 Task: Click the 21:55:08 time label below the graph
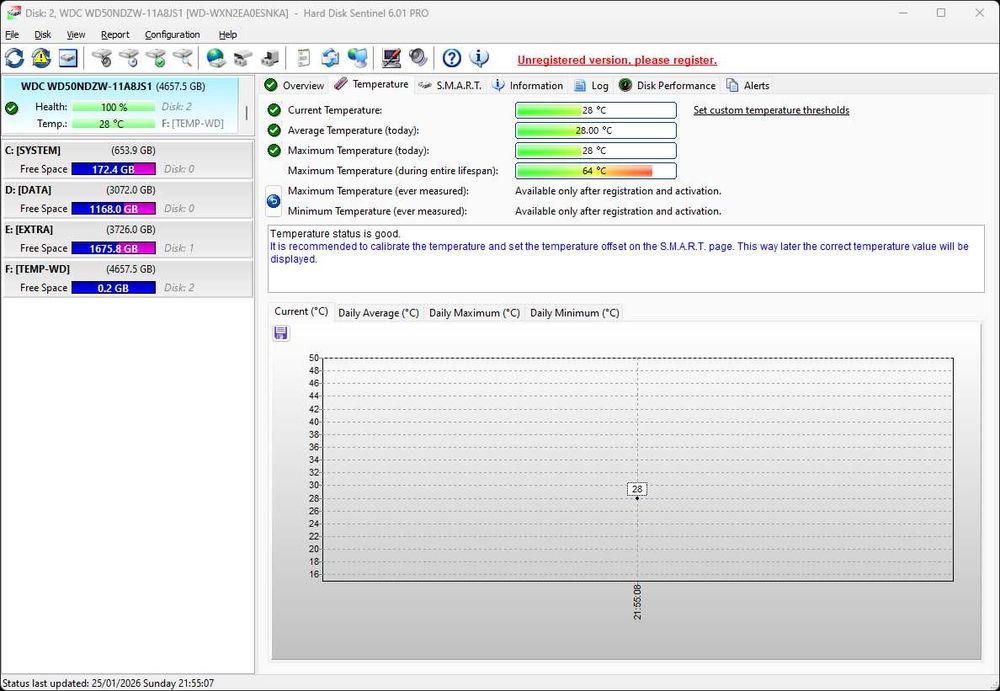coord(638,601)
